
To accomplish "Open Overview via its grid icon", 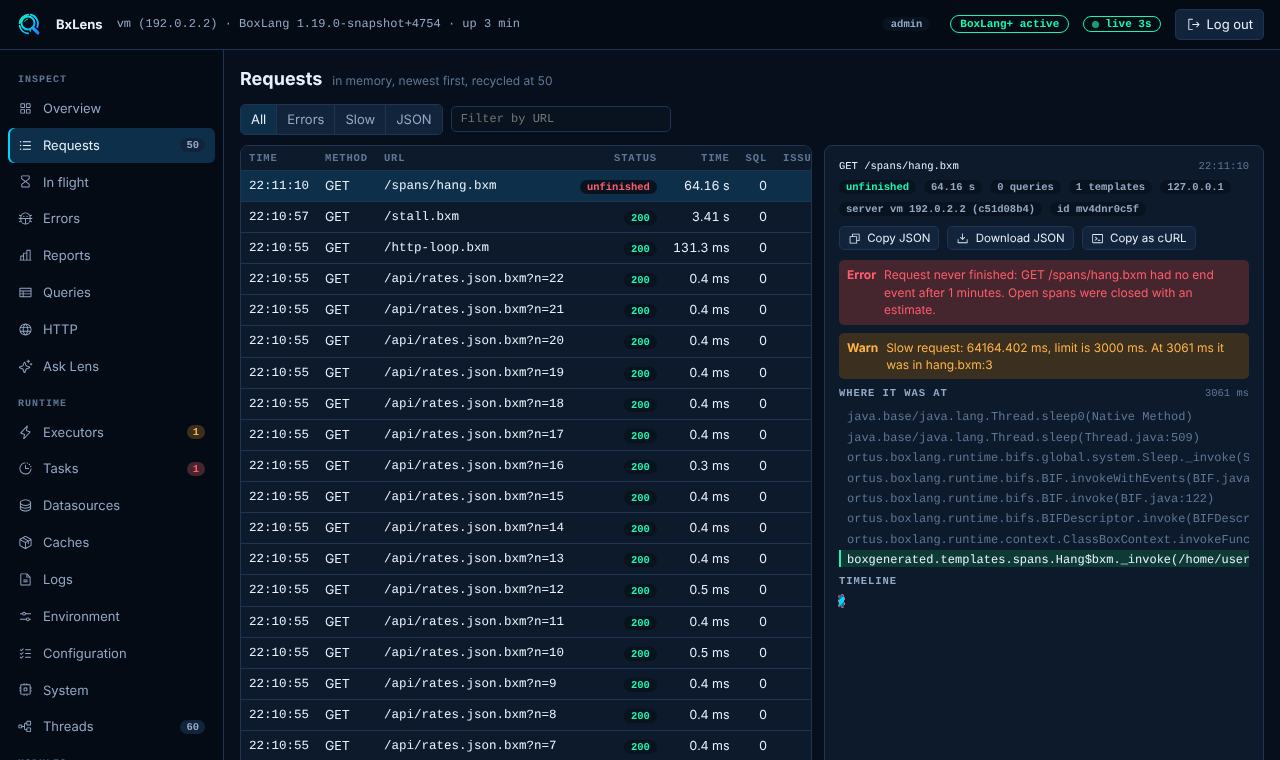I will tap(25, 108).
